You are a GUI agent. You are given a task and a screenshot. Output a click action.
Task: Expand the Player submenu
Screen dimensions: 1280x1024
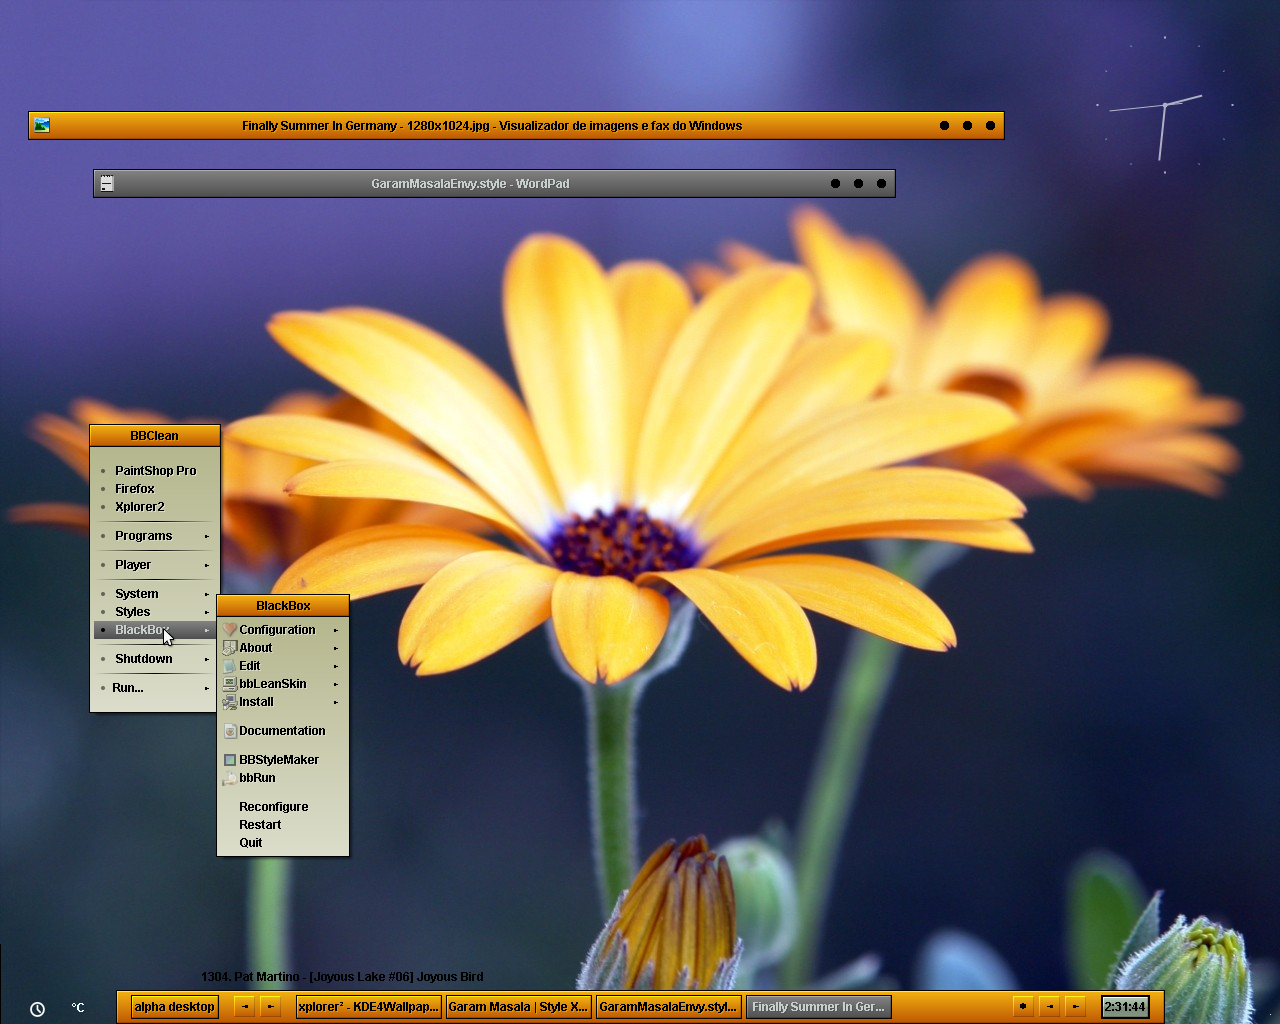point(155,565)
